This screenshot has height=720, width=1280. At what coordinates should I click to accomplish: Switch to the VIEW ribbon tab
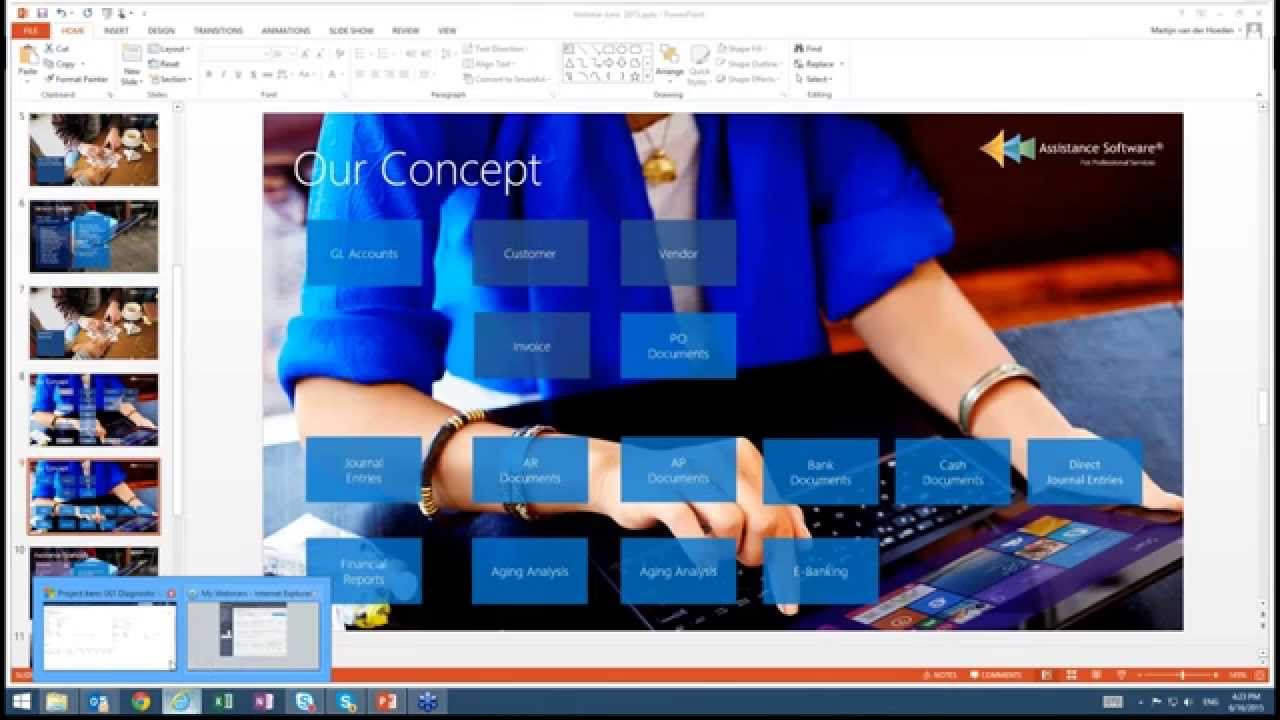click(x=447, y=31)
